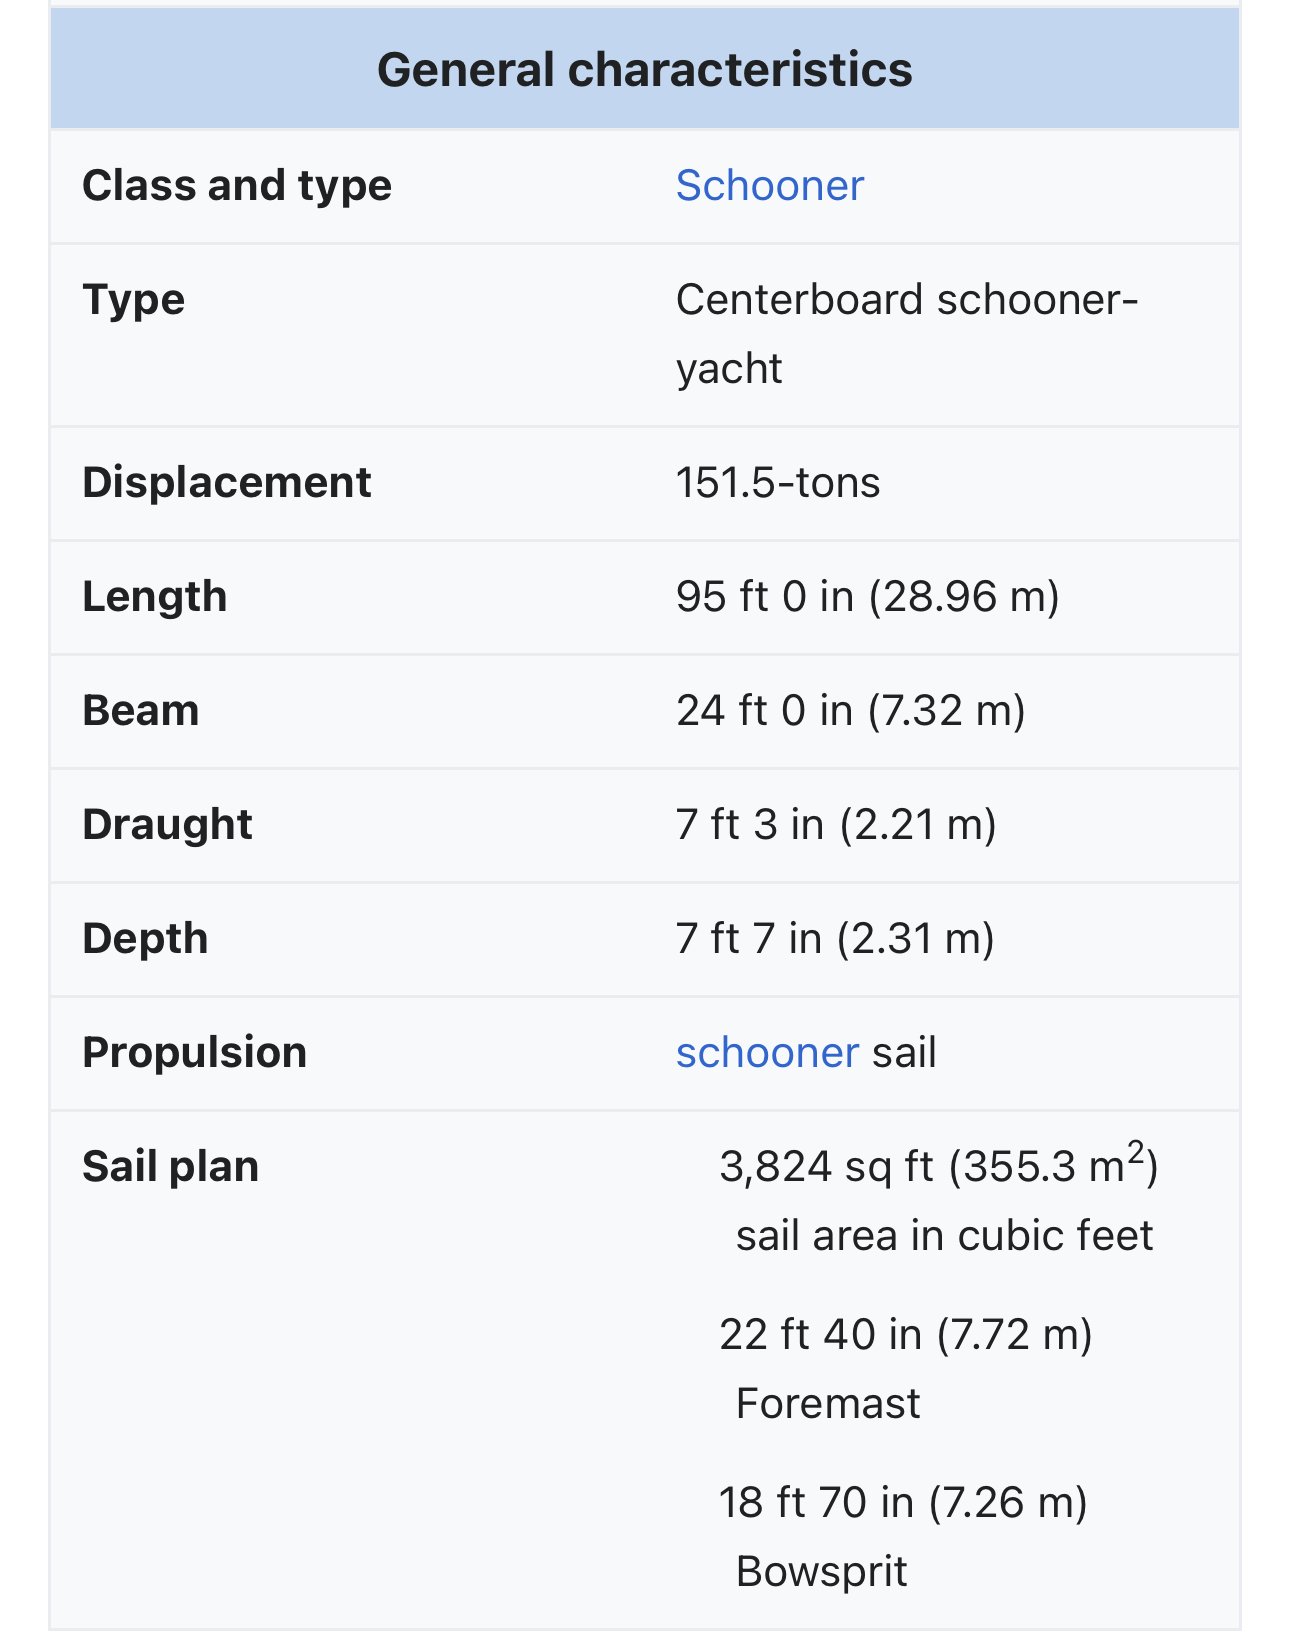The image size is (1290, 1632).
Task: Click the 7 ft 7 in depth value
Action: pyautogui.click(x=834, y=939)
